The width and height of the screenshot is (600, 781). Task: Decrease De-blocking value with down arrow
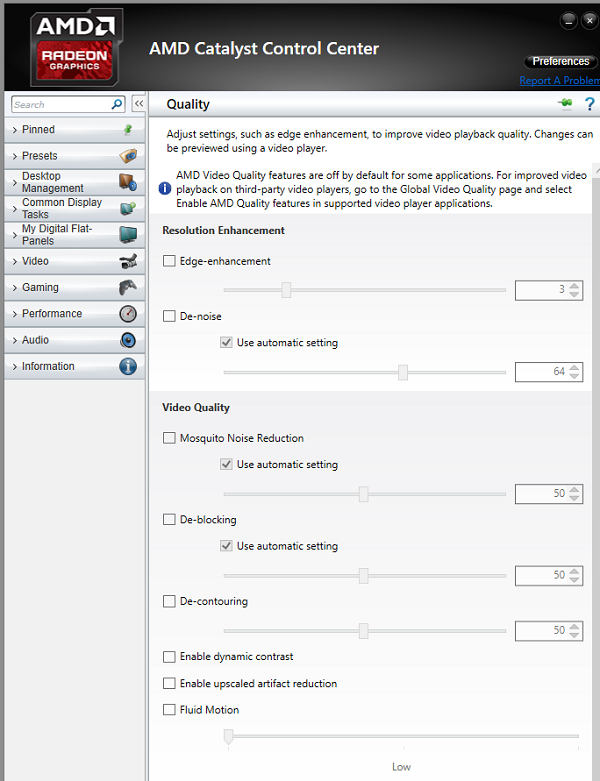575,580
